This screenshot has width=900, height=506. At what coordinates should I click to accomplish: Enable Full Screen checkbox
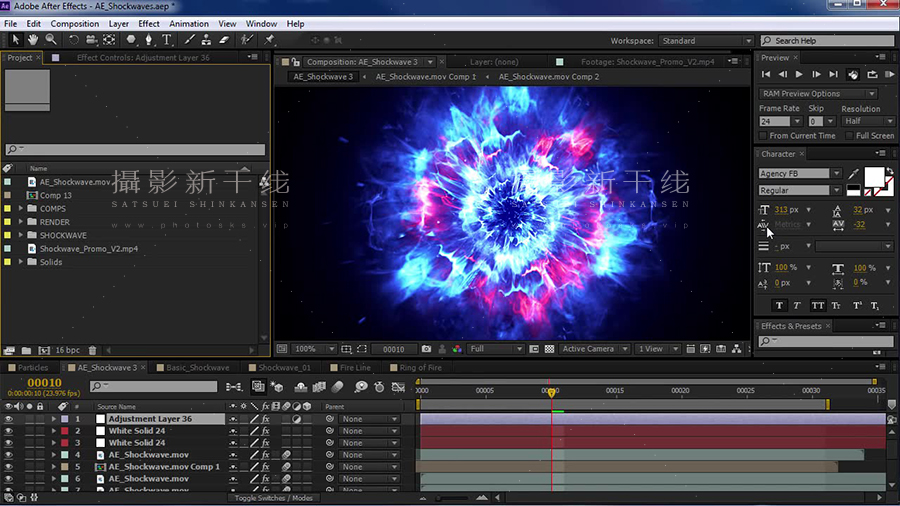point(849,136)
